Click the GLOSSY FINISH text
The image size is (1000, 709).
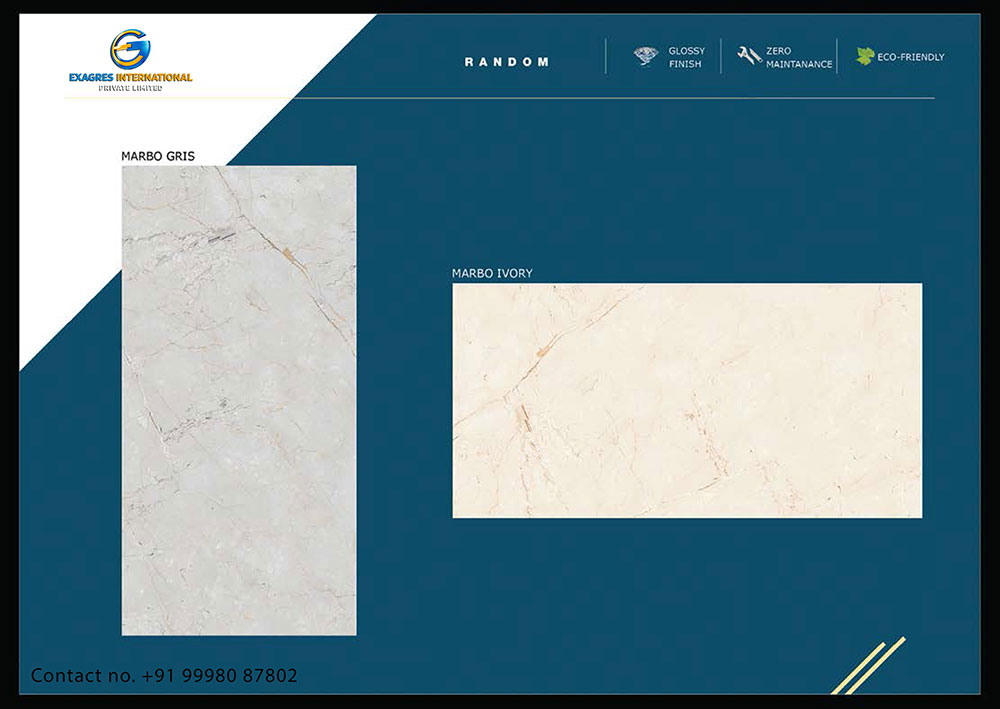(686, 57)
